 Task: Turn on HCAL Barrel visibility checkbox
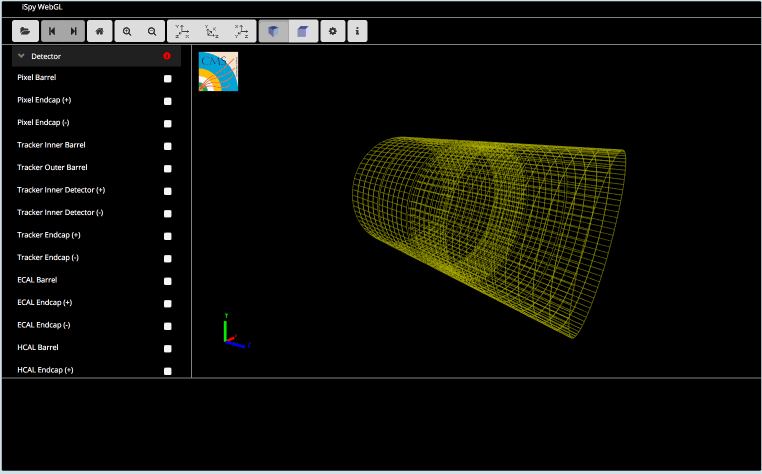(168, 349)
